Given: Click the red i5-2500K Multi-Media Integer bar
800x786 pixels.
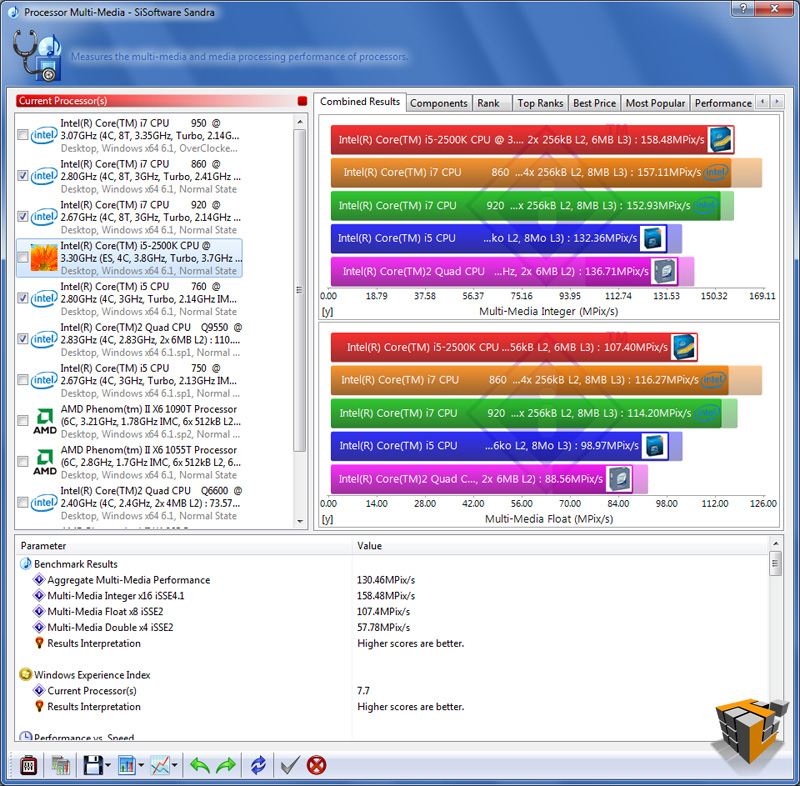Looking at the screenshot, I should pos(532,140).
